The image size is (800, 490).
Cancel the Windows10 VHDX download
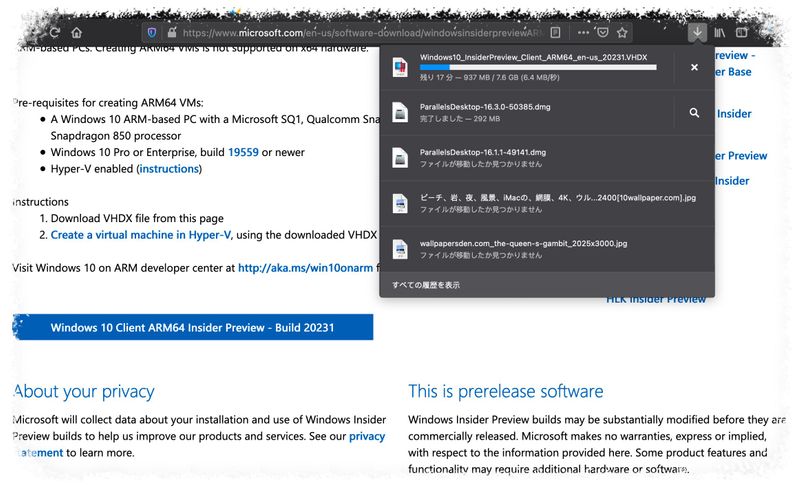coord(694,67)
